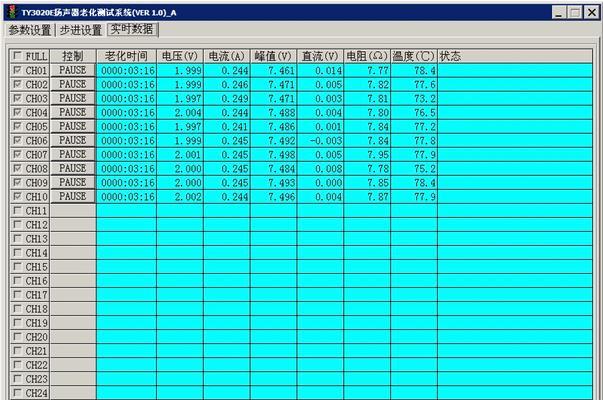Screen dimensions: 603x400
Task: Enable the CH13 channel checkbox
Action: 17,238
